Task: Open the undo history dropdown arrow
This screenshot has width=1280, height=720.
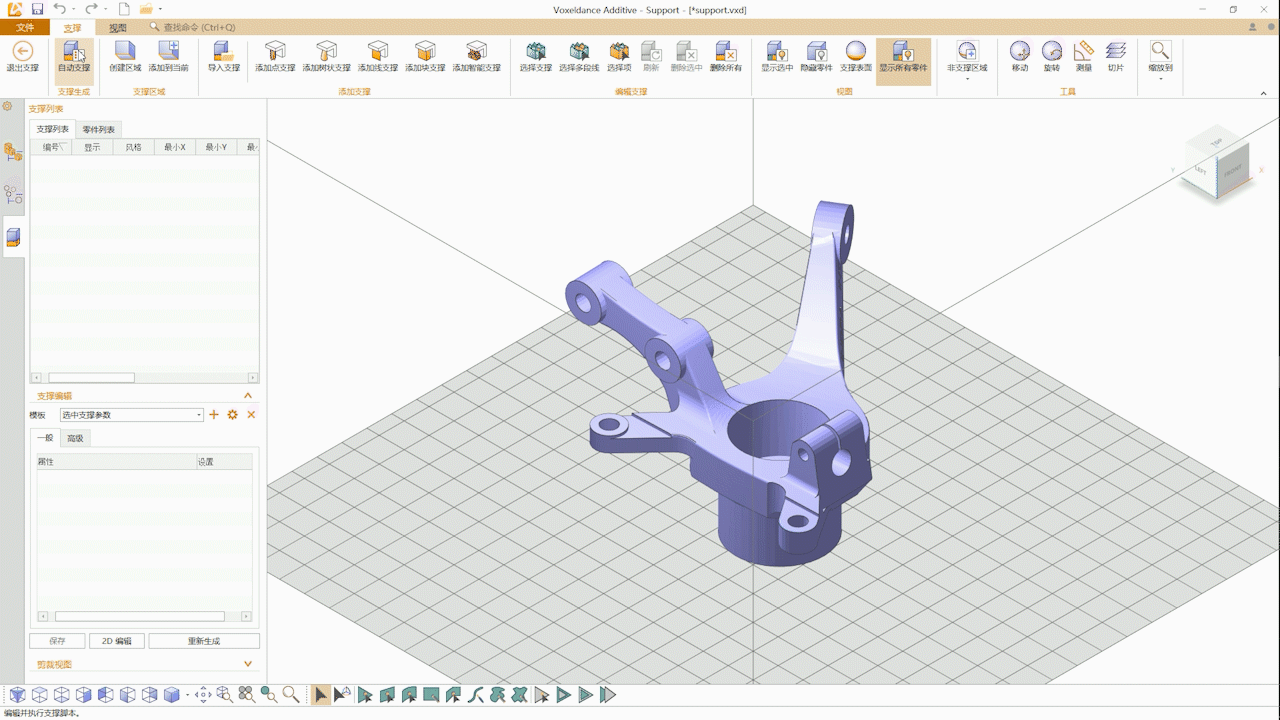Action: click(74, 10)
